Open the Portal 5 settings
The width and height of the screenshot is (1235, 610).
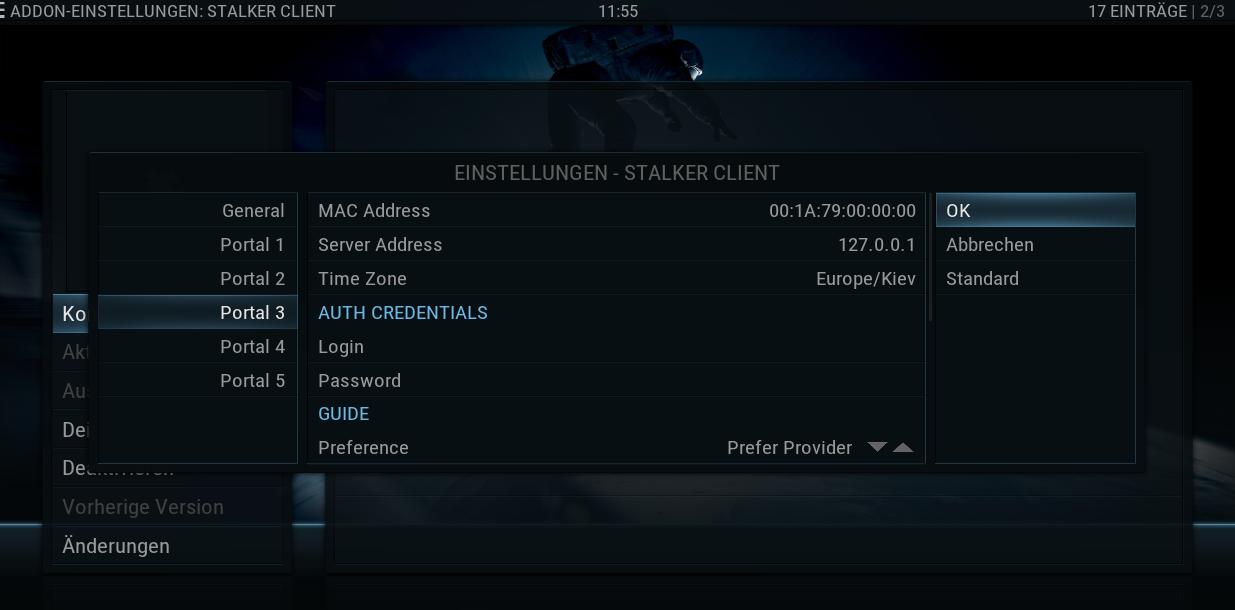[198, 381]
